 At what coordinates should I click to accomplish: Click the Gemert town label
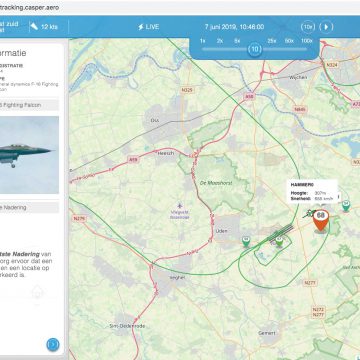pos(267,333)
